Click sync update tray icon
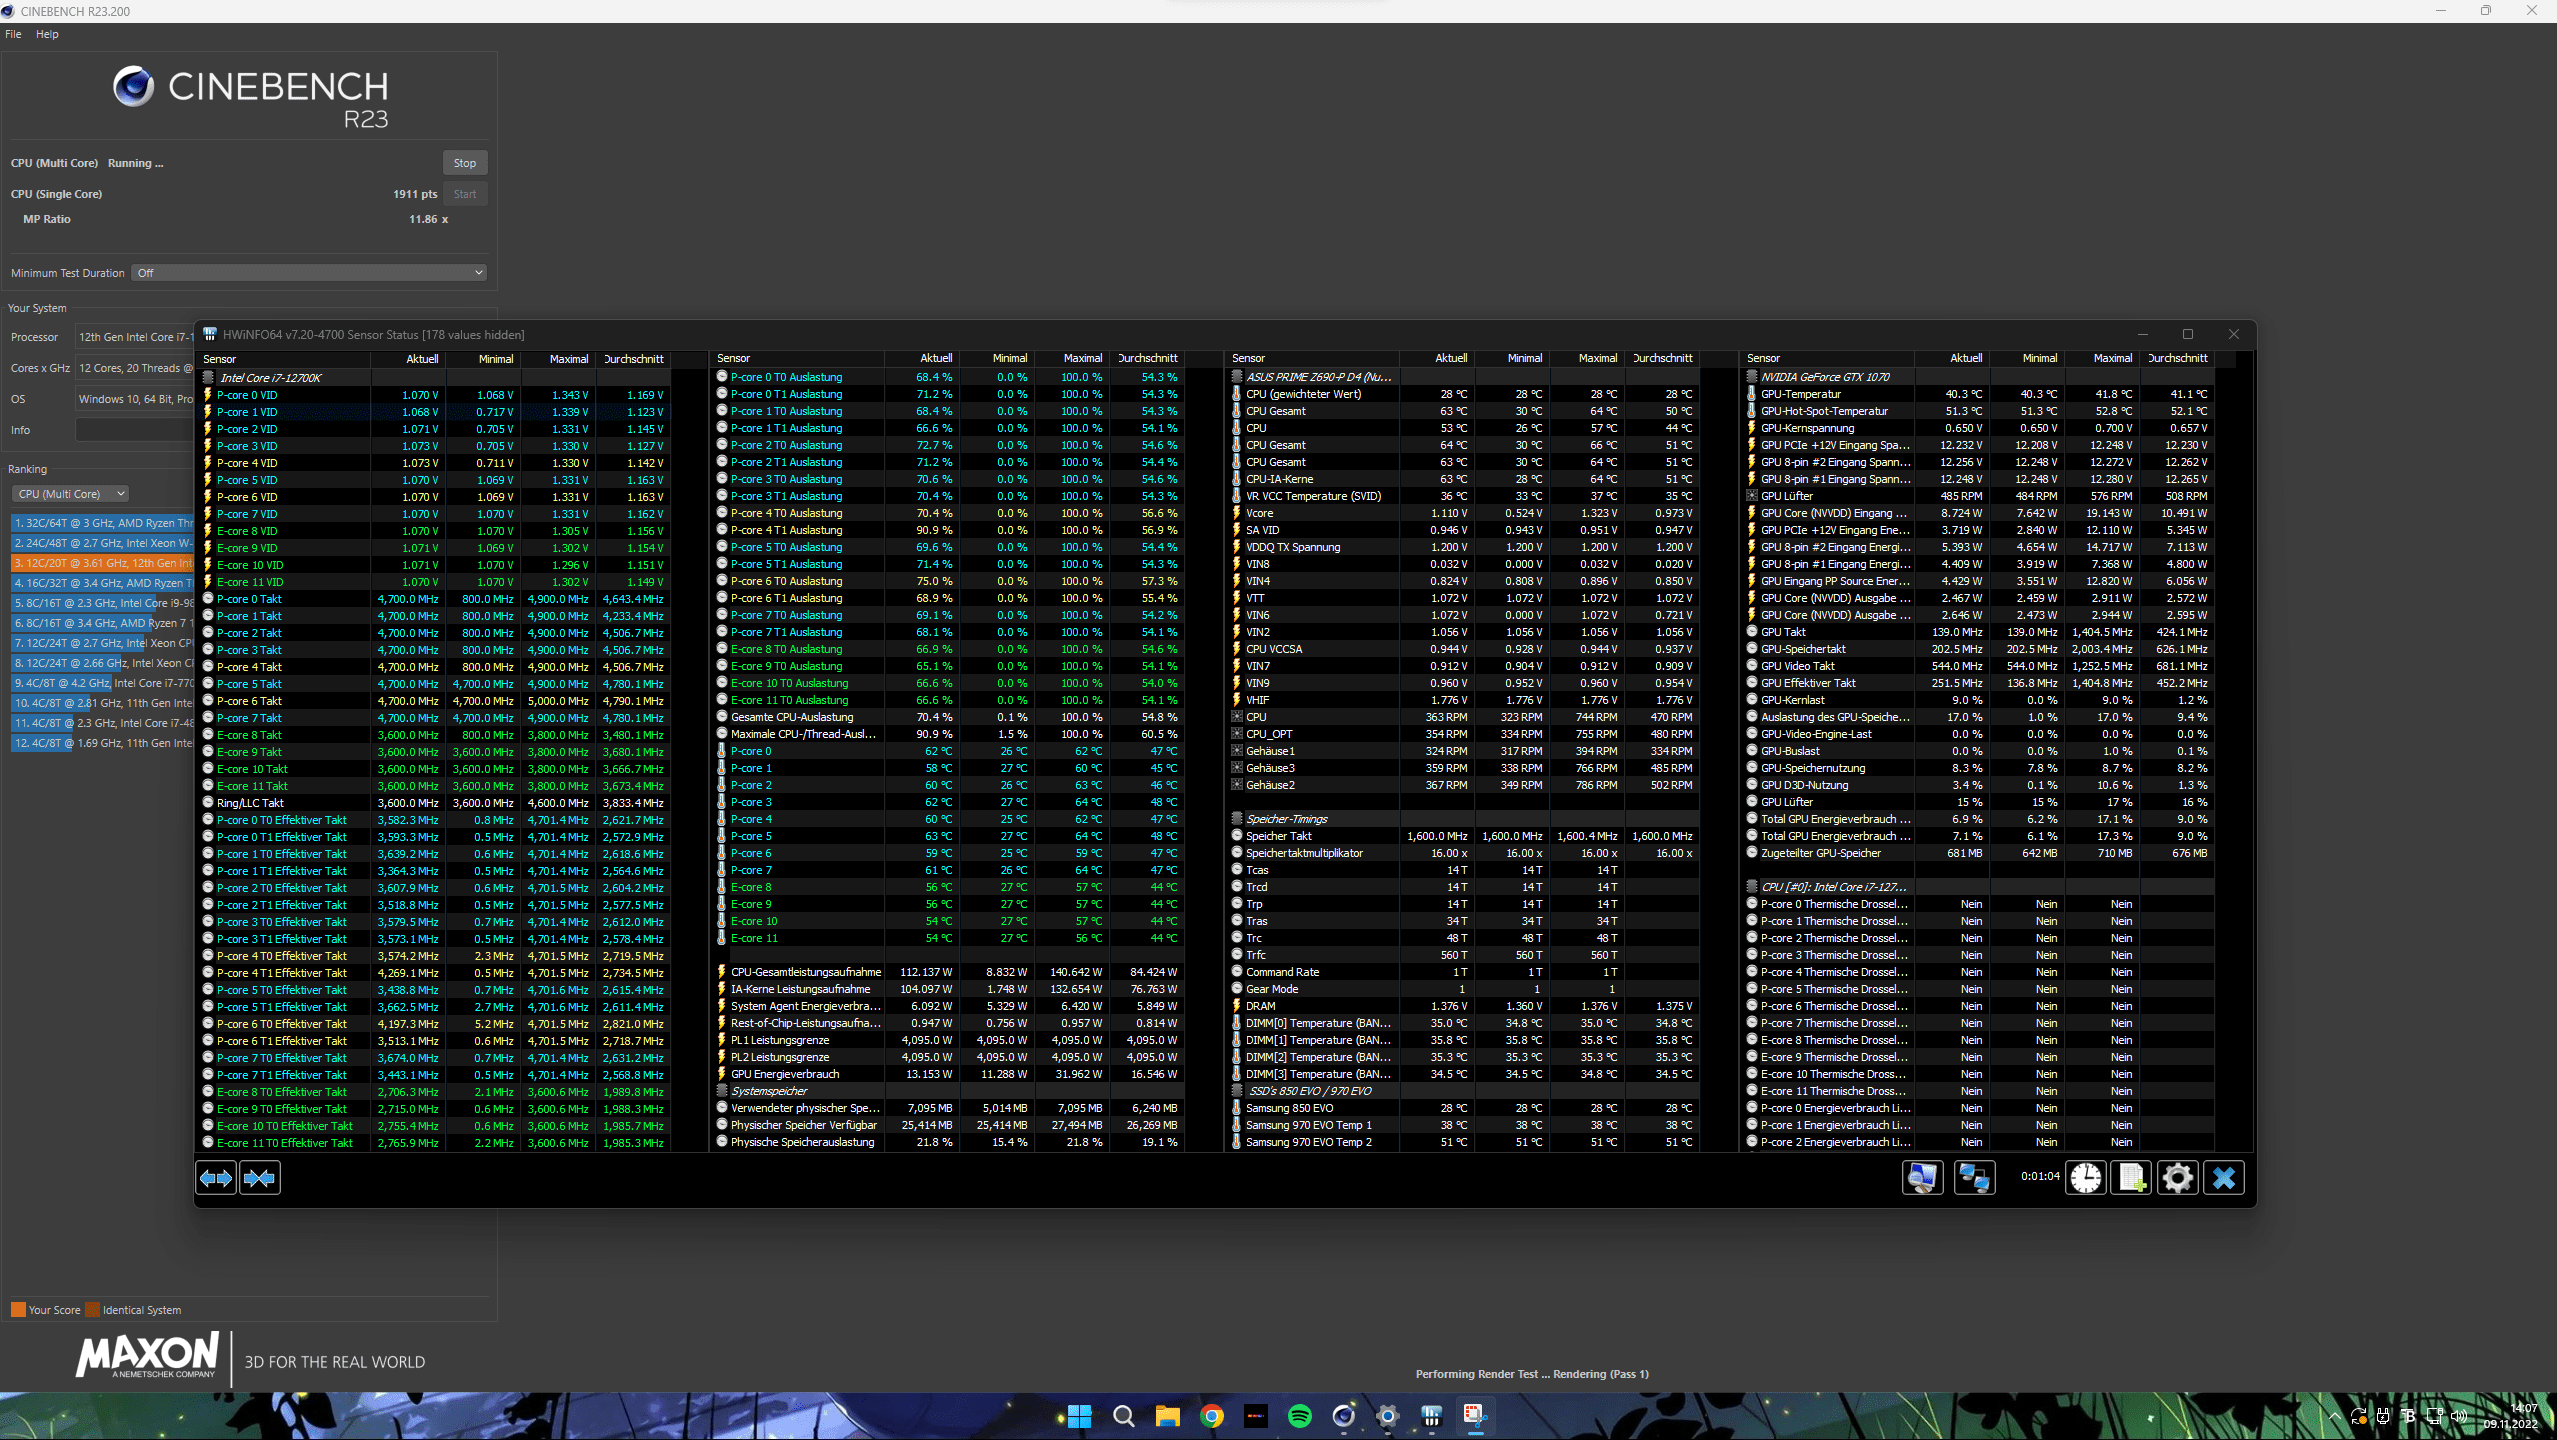Viewport: 2557px width, 1440px height. 2359,1416
